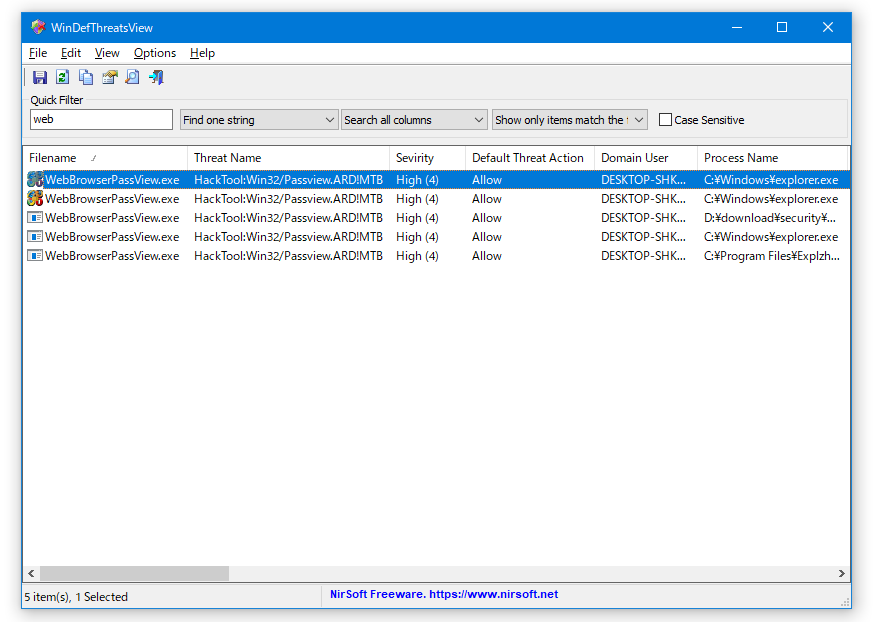Screen dimensions: 873x622
Task: Select the row with process D:¥download¥security
Action: point(436,218)
